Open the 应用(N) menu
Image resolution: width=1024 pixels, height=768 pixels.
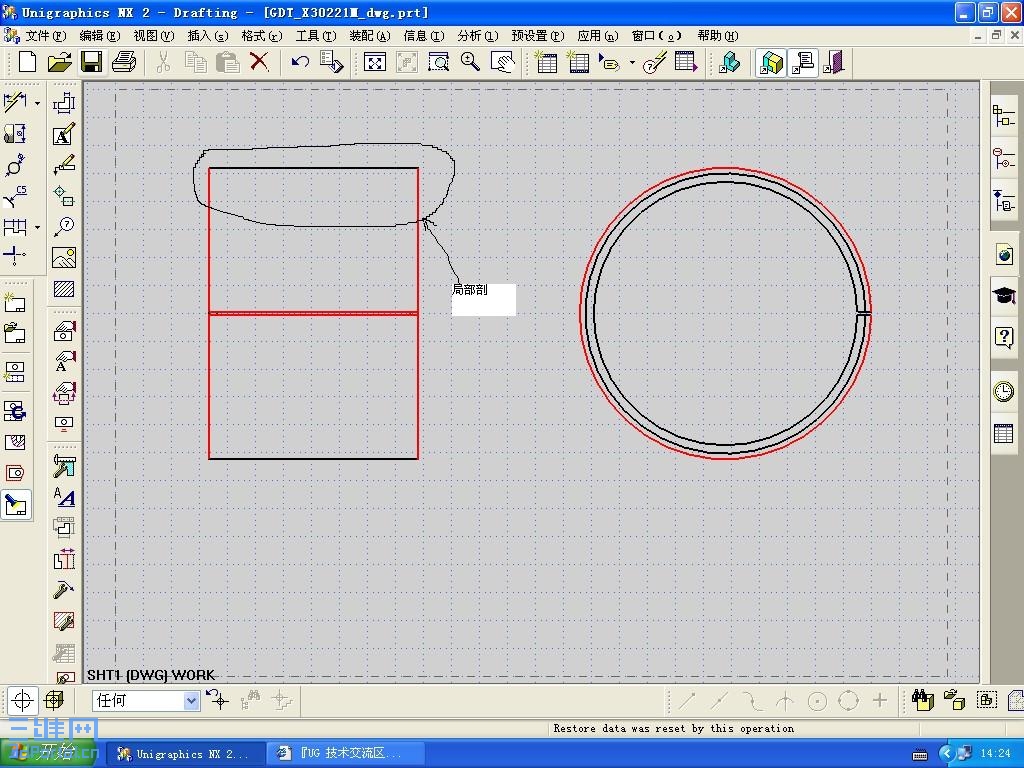coord(598,36)
